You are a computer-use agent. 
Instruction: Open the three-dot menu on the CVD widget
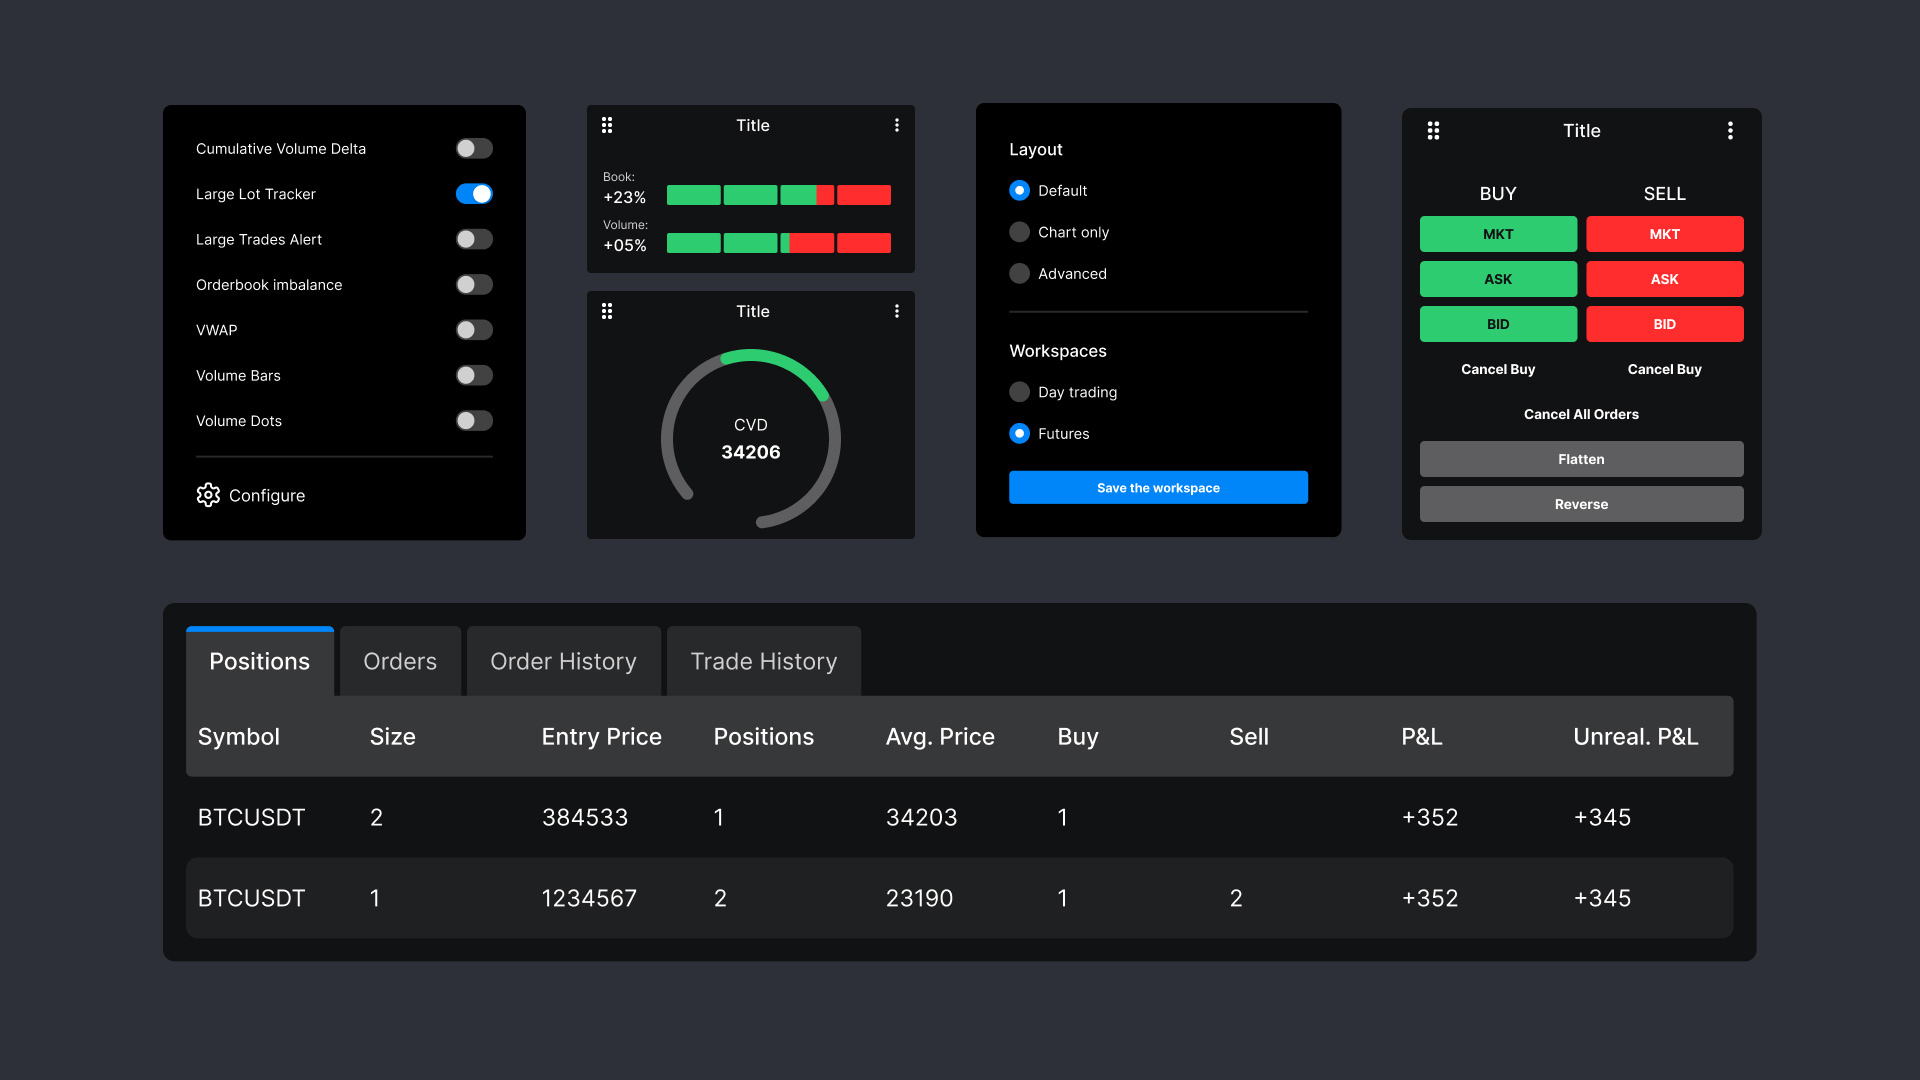[x=896, y=311]
